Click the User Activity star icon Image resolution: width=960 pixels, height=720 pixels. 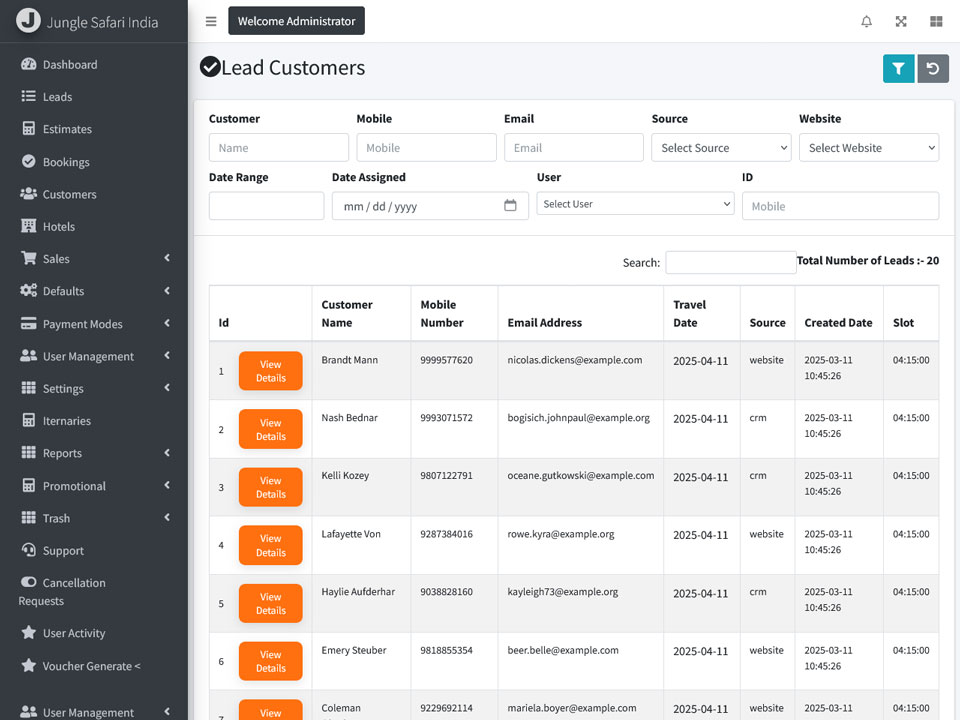[x=28, y=632]
